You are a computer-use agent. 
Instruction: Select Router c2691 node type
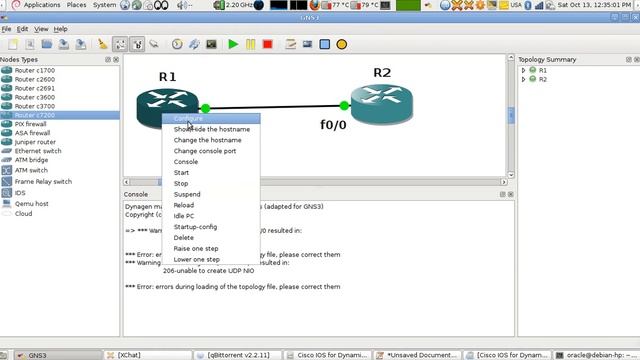coord(60,88)
